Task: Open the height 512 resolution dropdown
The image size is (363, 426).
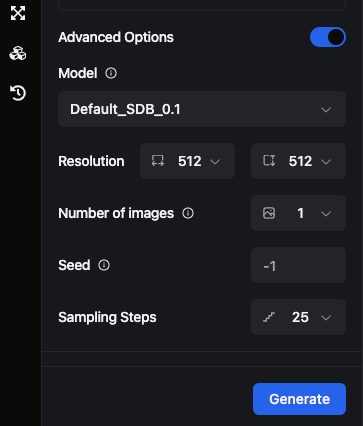Action: click(298, 161)
